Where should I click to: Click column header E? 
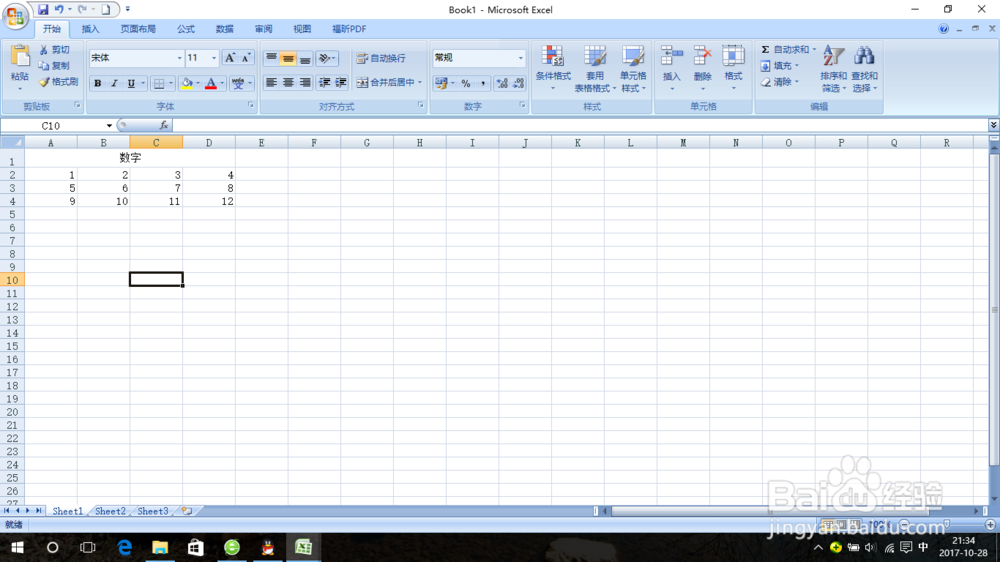[261, 143]
